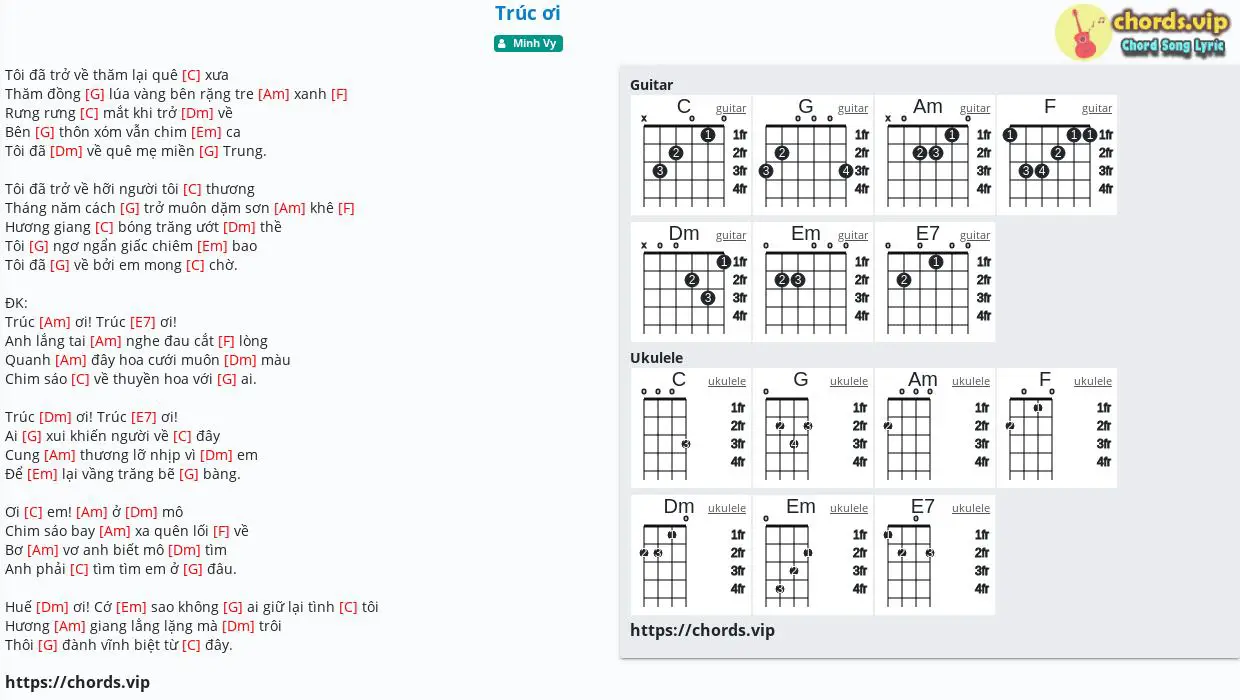Click the ukulele link beside Am chord
Viewport: 1240px width, 700px height.
click(971, 382)
